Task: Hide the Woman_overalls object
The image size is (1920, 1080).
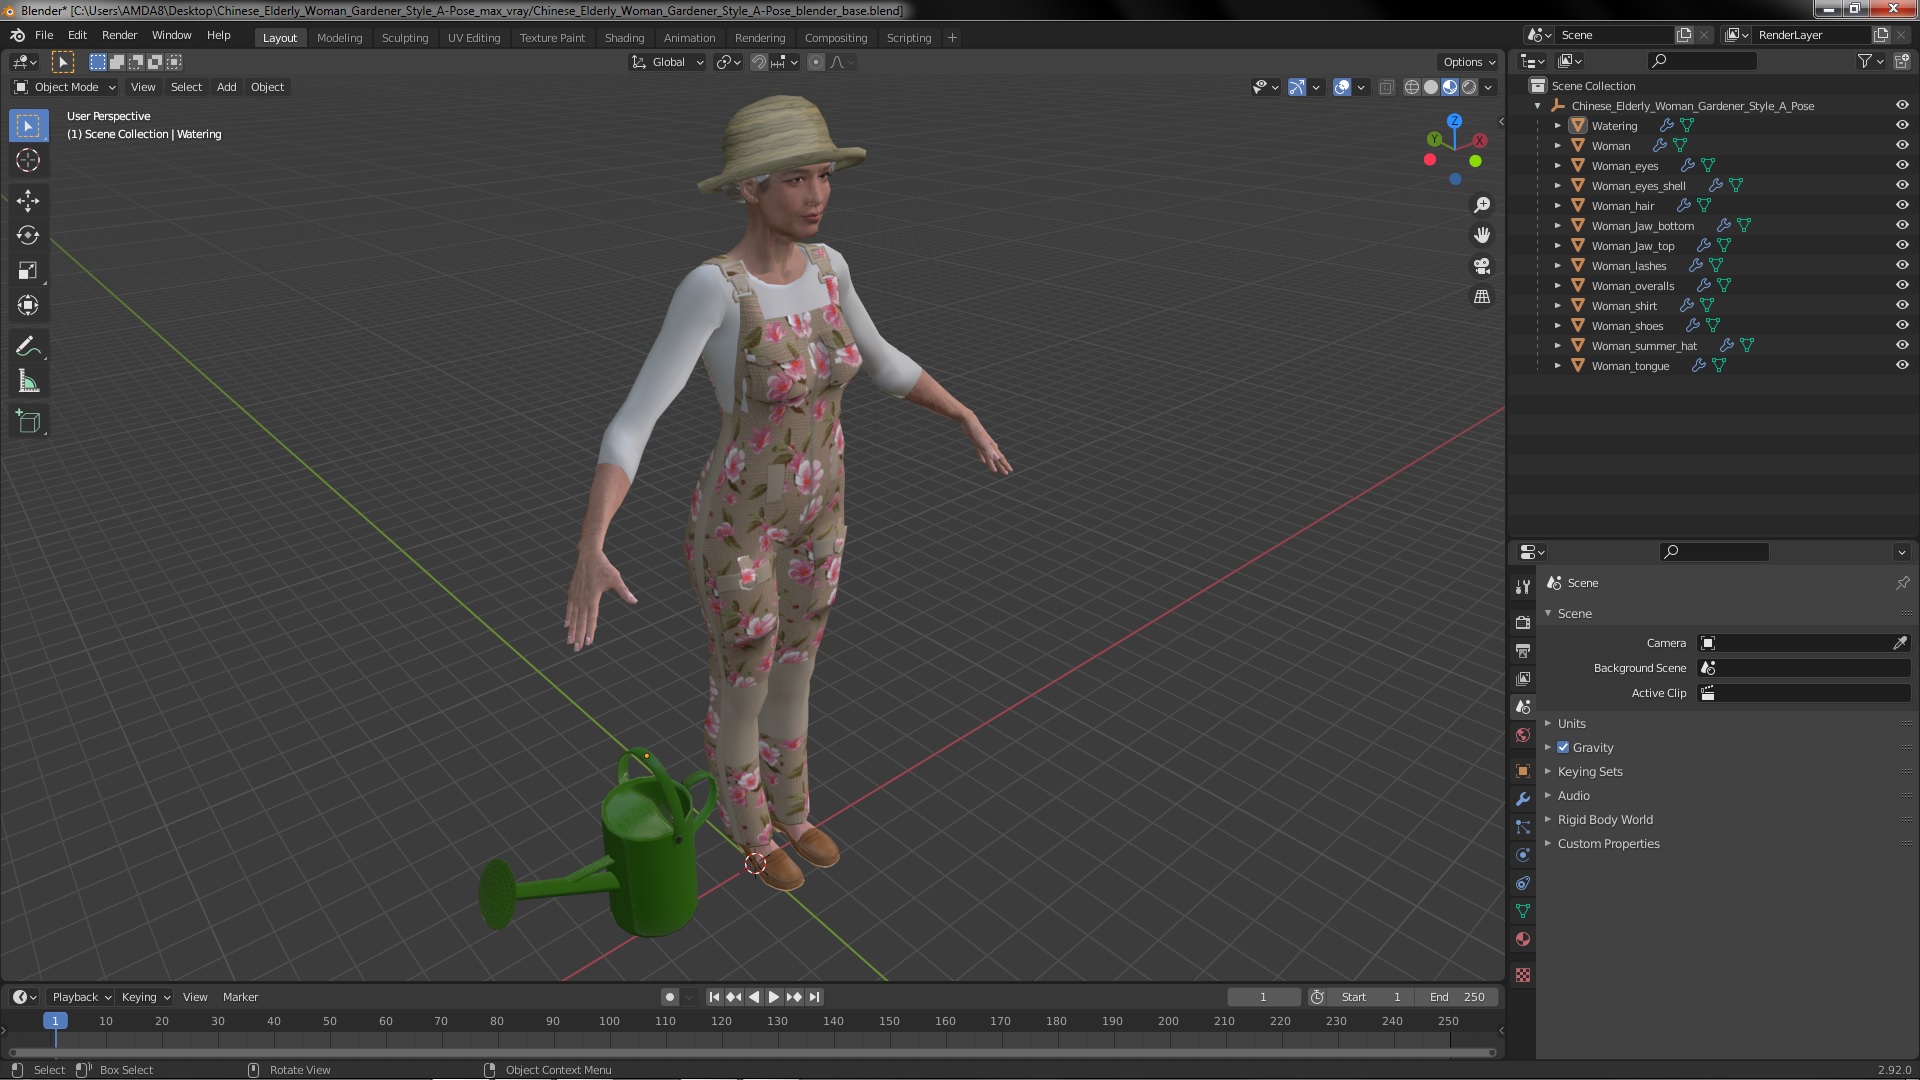Action: tap(1902, 285)
